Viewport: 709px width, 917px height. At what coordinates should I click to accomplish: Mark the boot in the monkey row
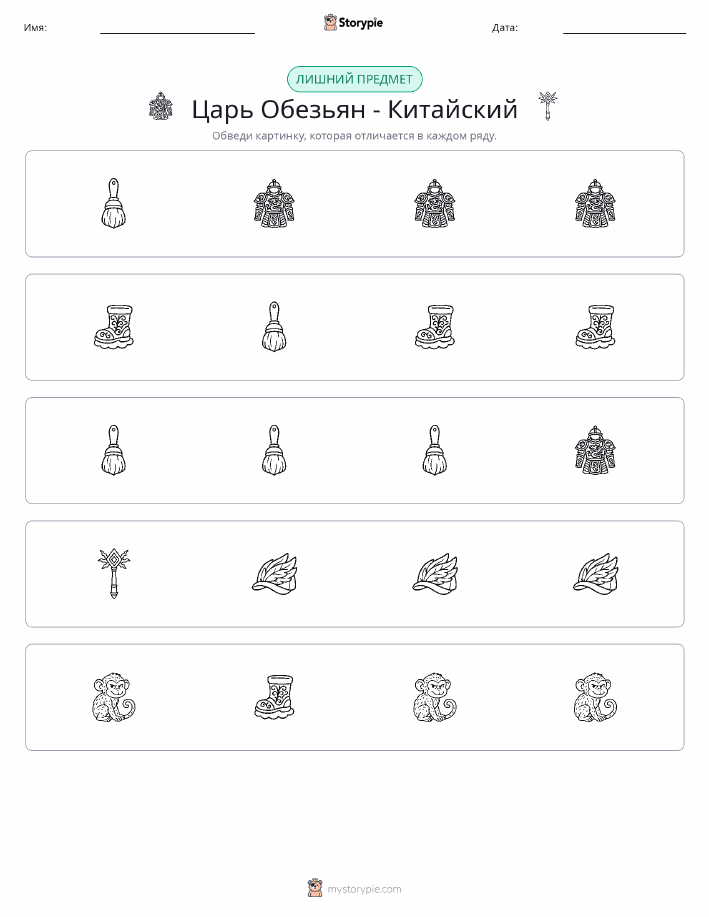274,697
